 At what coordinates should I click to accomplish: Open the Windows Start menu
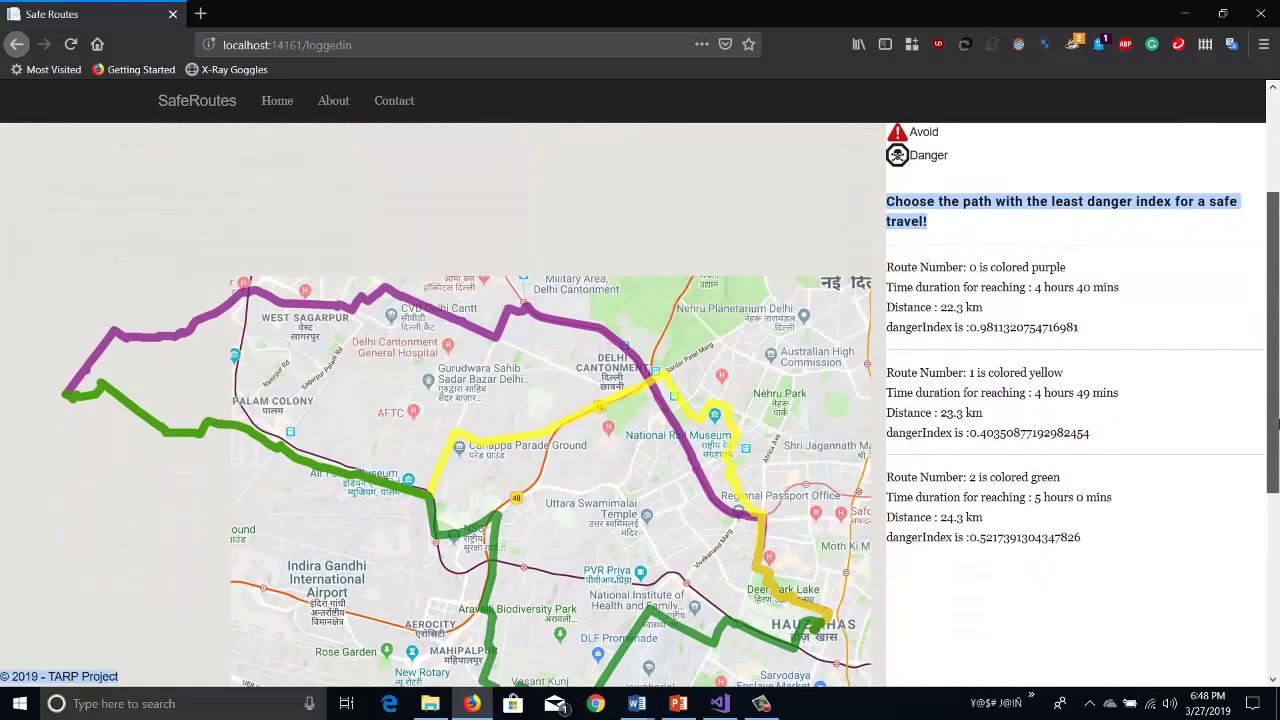click(x=19, y=703)
